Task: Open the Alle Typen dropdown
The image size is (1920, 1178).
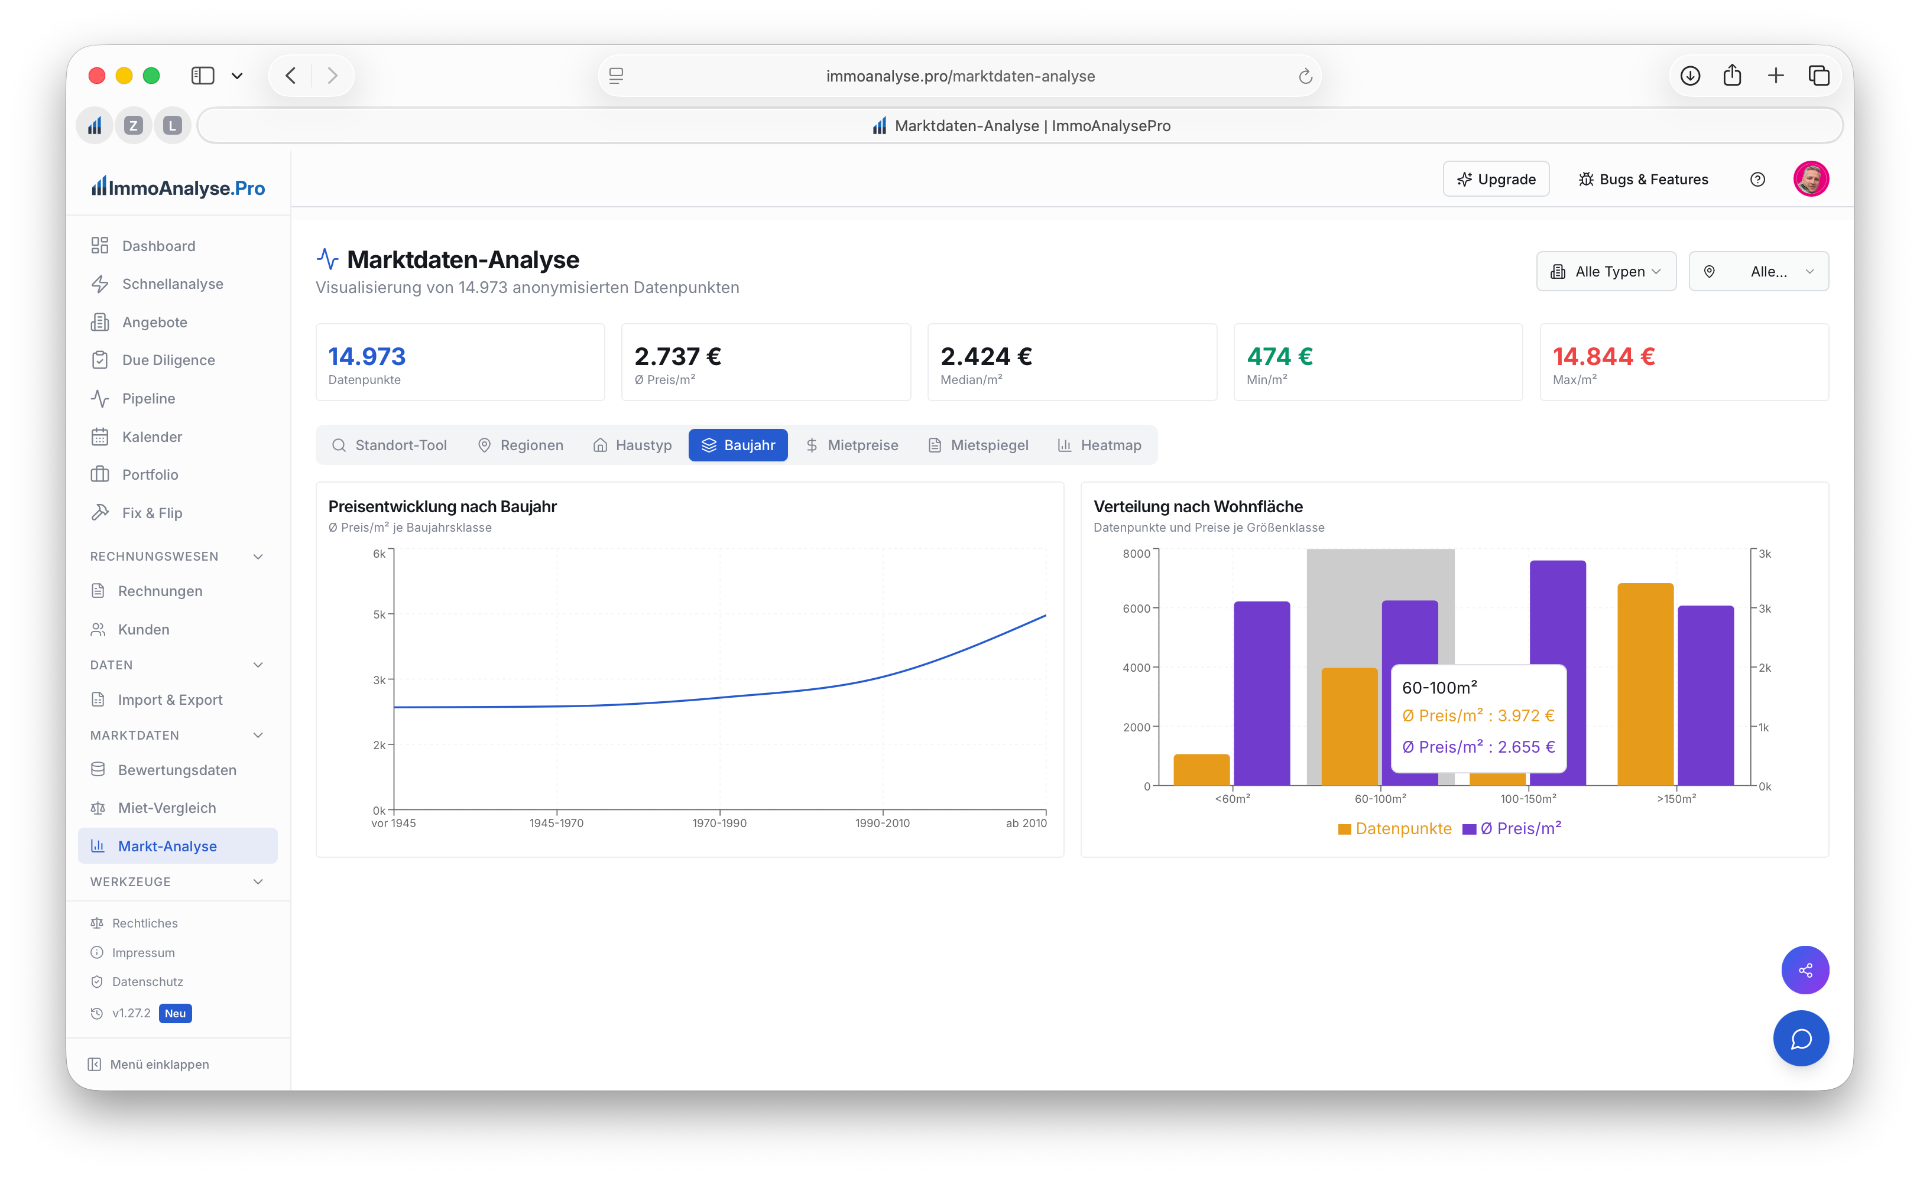Action: [1606, 271]
